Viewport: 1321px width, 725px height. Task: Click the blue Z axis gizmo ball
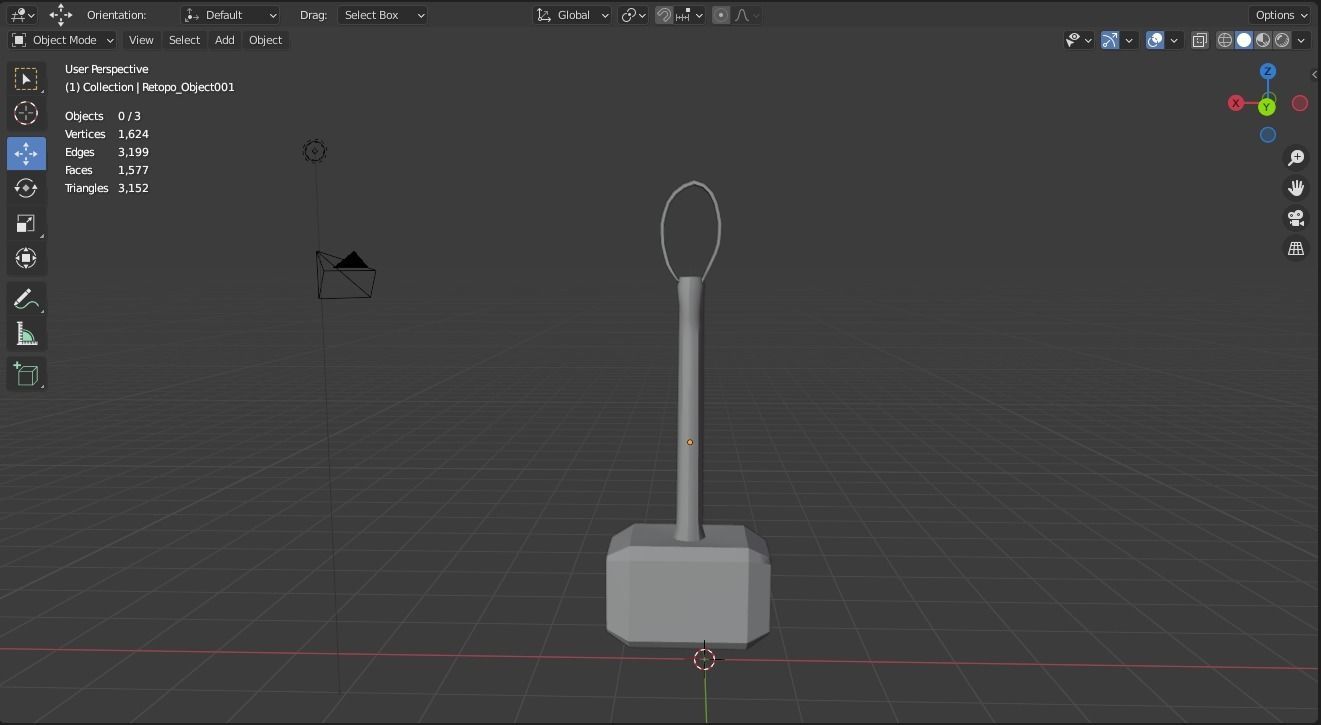pos(1267,71)
